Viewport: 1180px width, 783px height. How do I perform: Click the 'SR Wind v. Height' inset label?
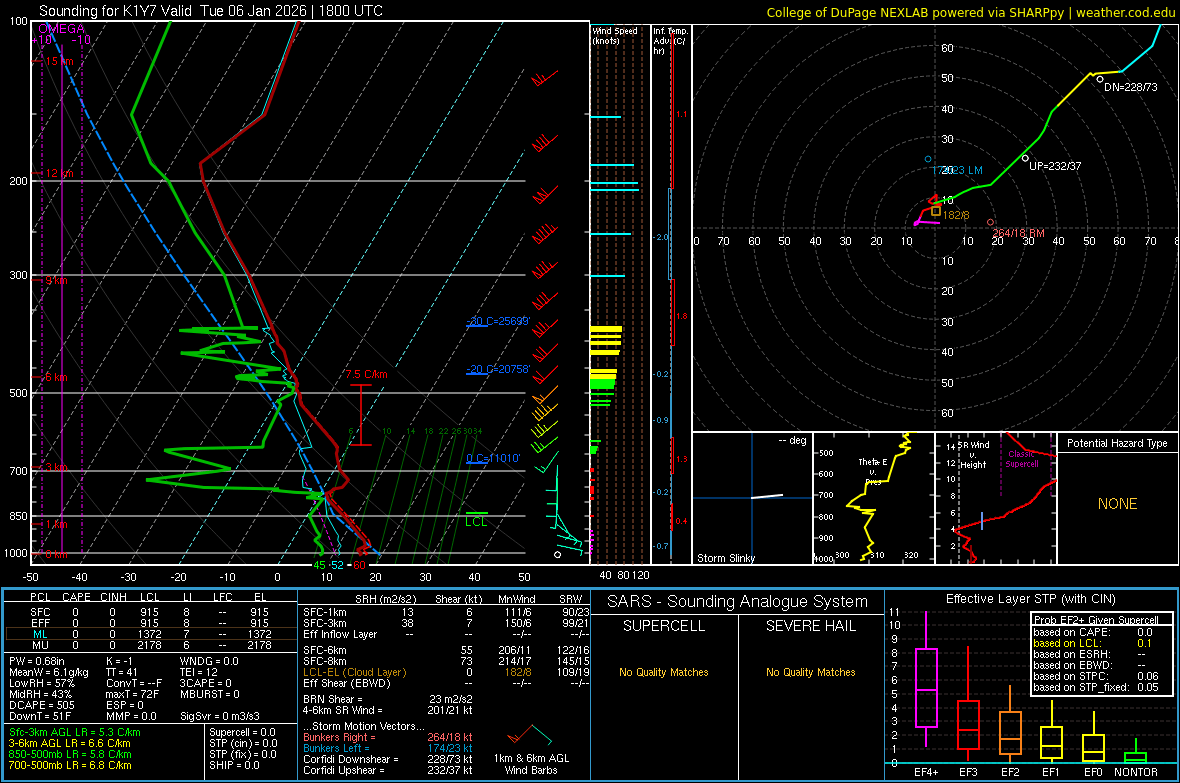click(973, 455)
